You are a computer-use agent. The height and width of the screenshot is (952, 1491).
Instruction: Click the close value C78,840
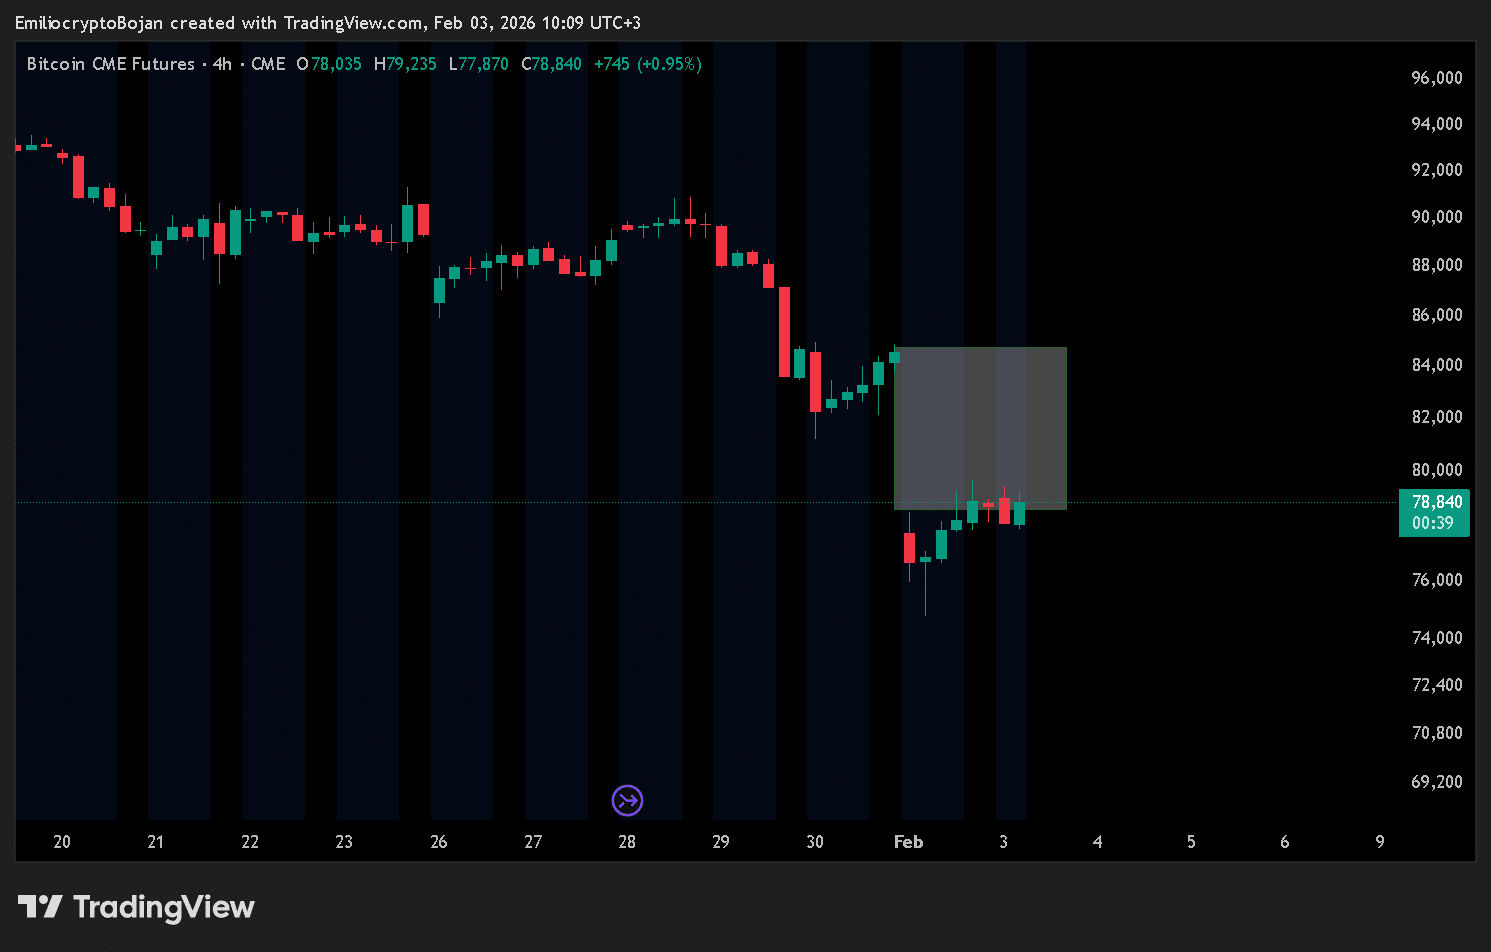[551, 64]
